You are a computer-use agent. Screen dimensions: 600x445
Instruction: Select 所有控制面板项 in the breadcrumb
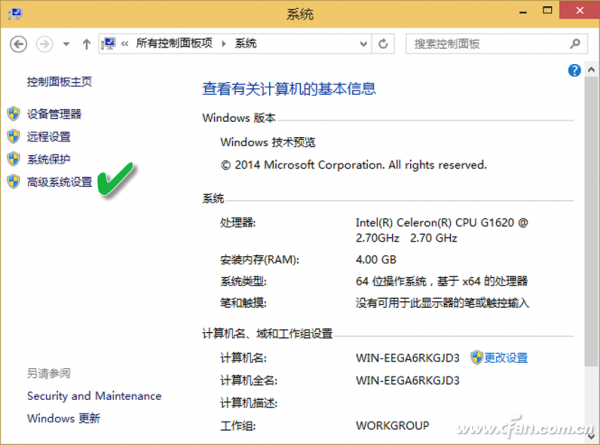coord(174,43)
